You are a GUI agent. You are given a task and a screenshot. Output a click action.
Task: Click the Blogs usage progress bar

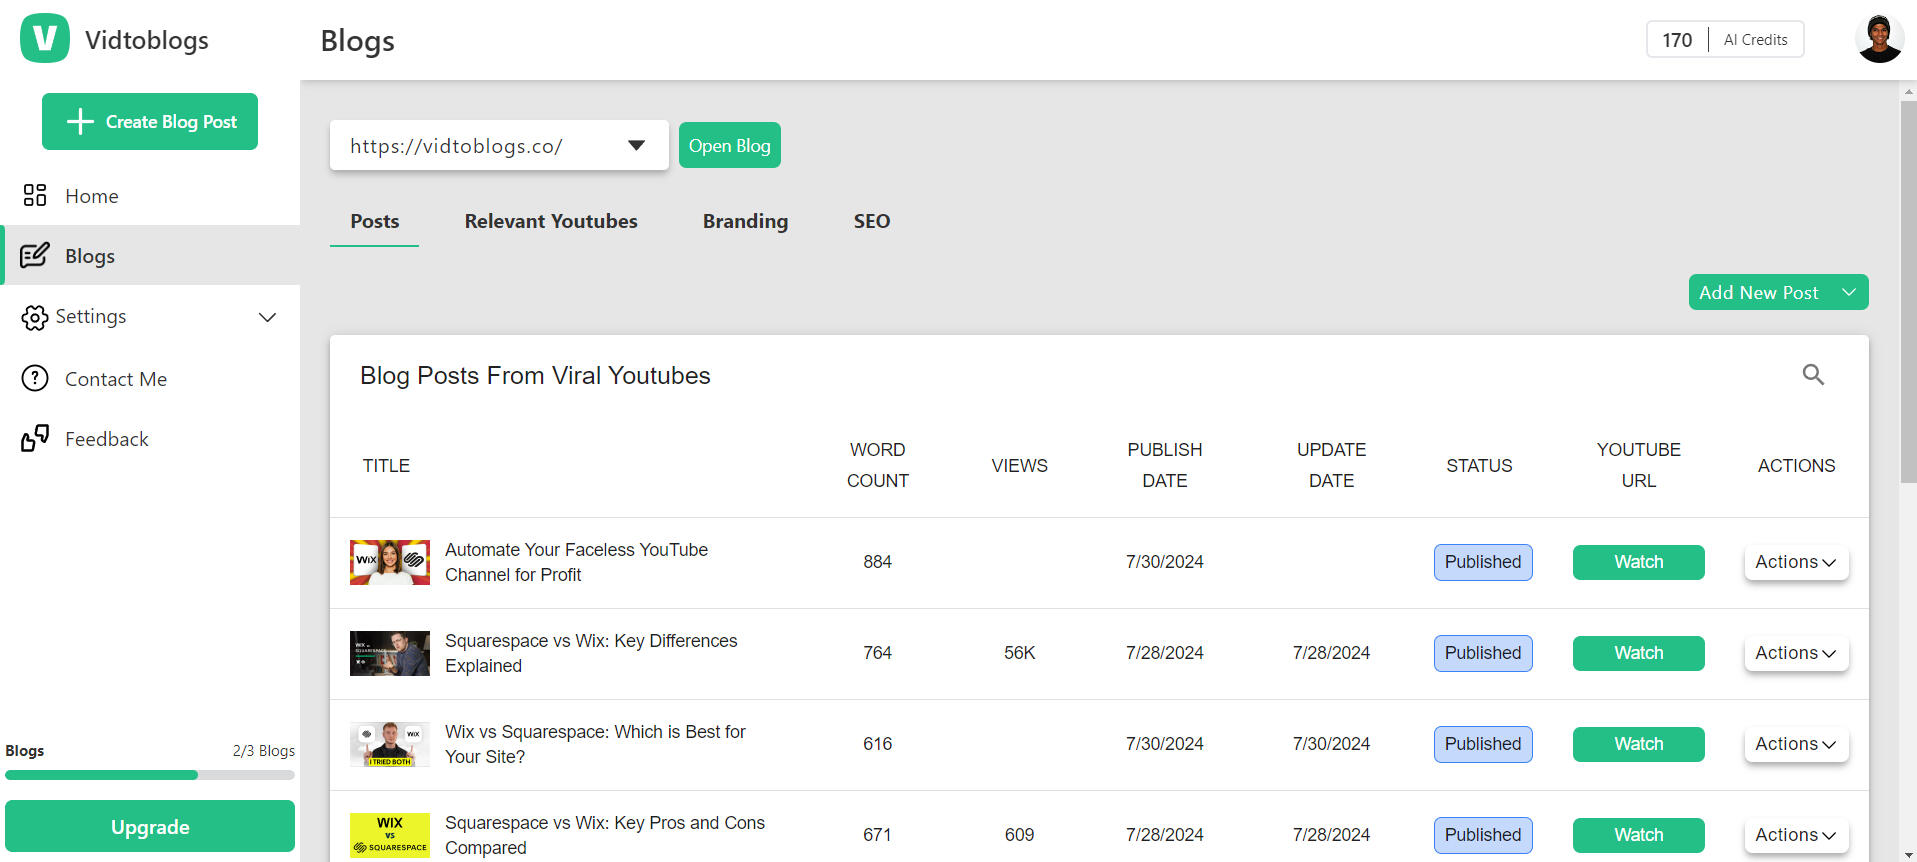[x=150, y=775]
